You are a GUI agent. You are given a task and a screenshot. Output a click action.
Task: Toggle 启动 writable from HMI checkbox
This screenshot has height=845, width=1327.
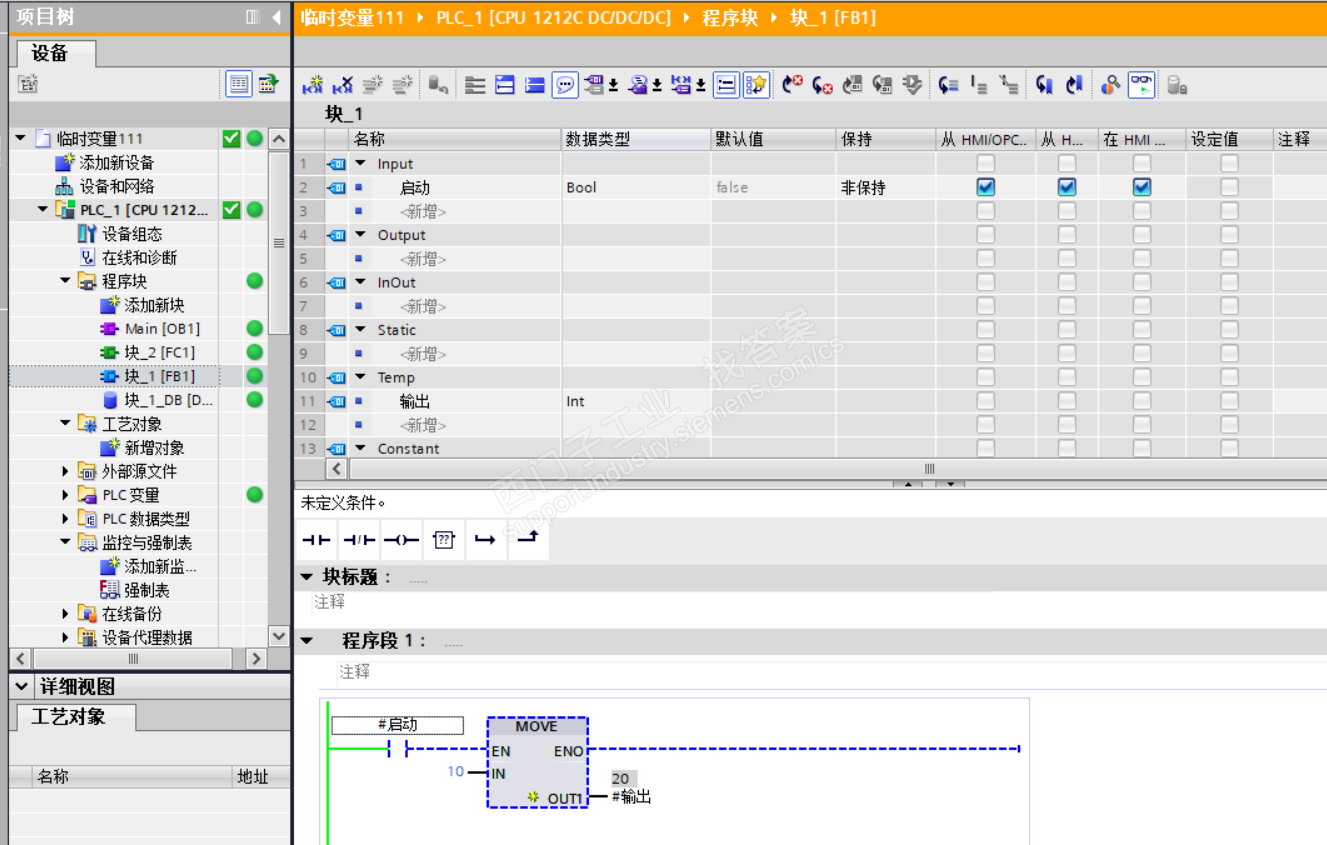(1067, 187)
